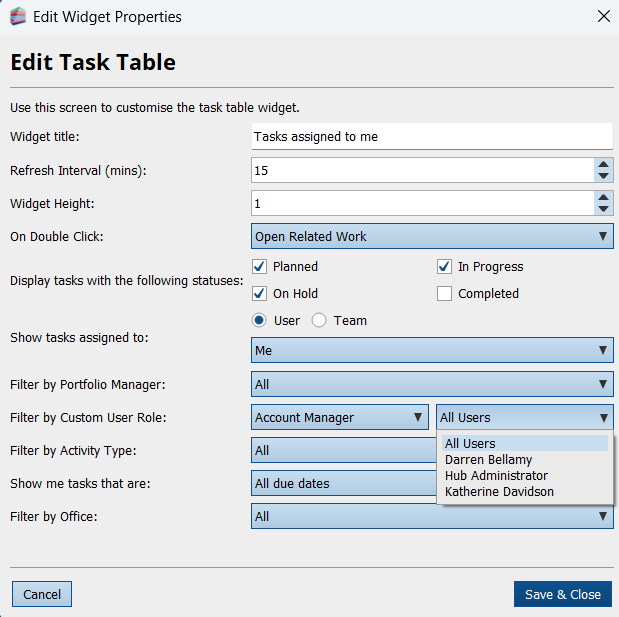Increase Refresh Interval with up arrow

point(603,164)
